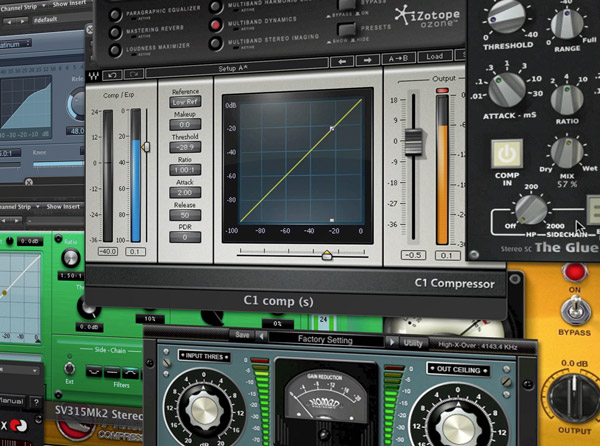Viewport: 600px width, 446px height.
Task: Click the -40.0 value under Comp/Exp meter
Action: [108, 252]
